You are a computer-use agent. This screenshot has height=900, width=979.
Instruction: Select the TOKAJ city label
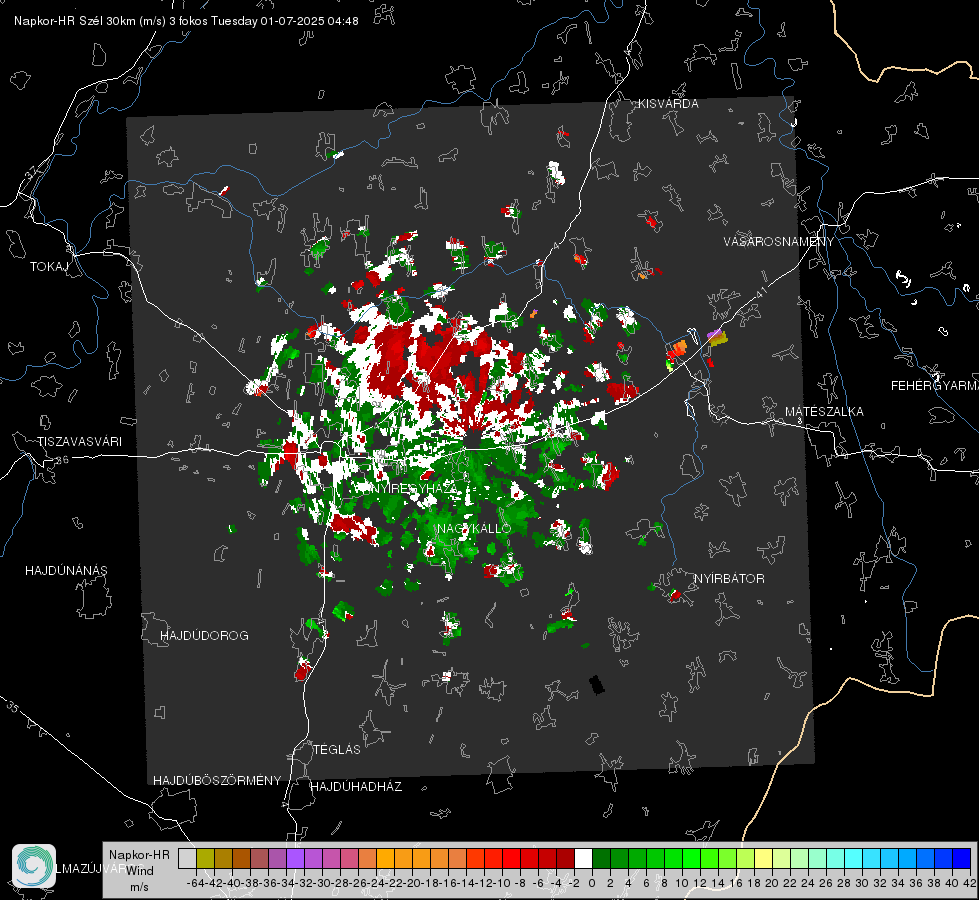point(49,267)
